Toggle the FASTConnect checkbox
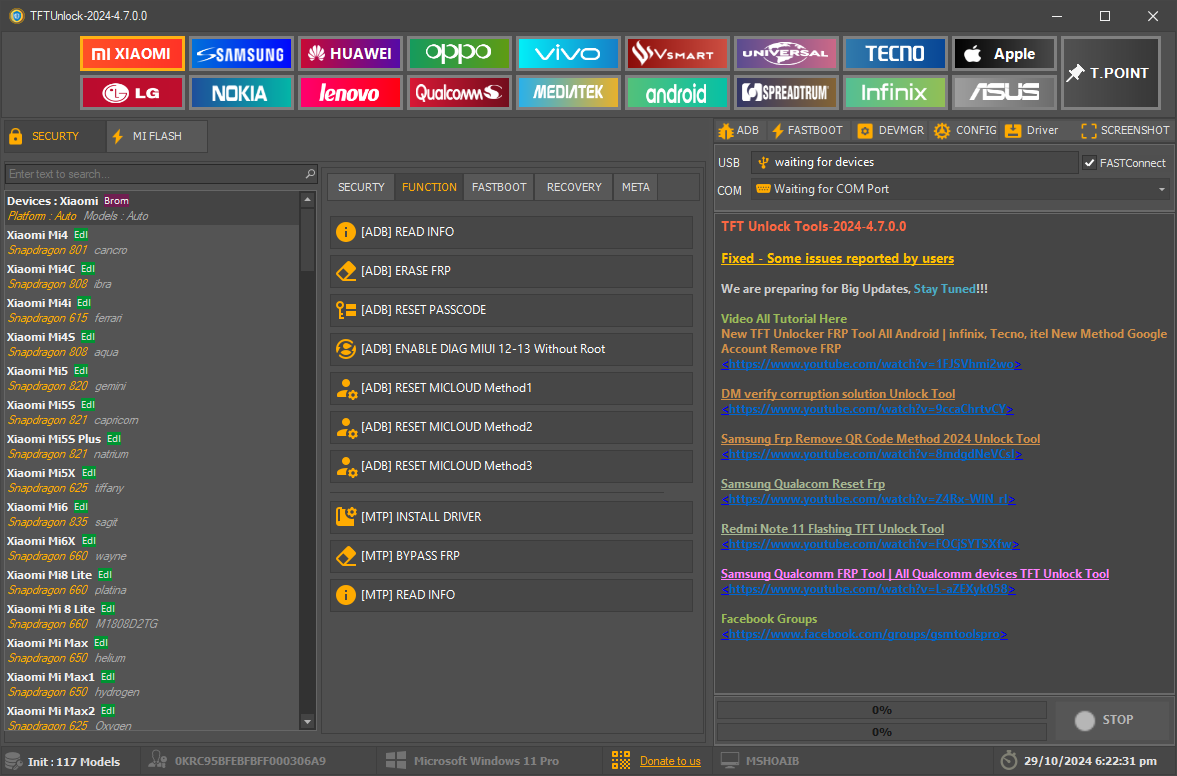The height and width of the screenshot is (776, 1177). pos(1090,163)
